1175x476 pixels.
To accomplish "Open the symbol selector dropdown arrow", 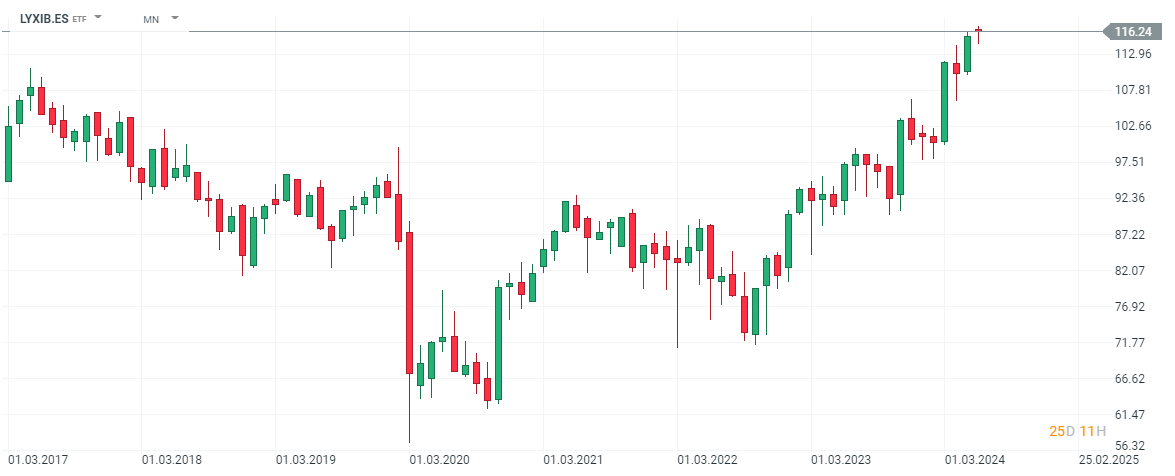I will click(x=98, y=18).
